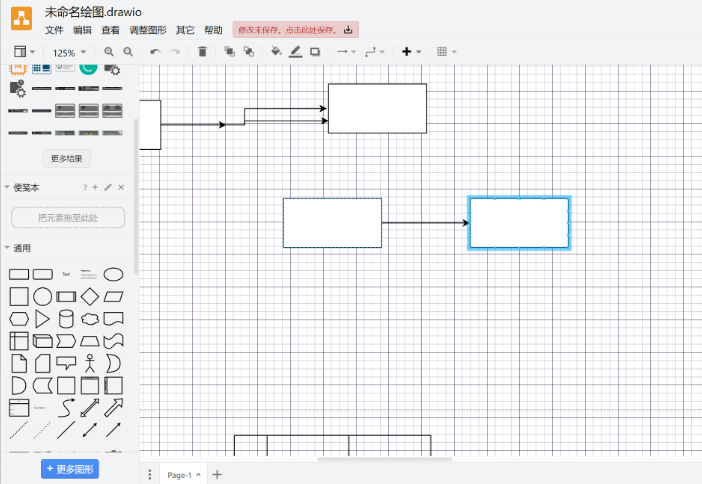Select the Rounded Rectangle shape

click(x=43, y=274)
